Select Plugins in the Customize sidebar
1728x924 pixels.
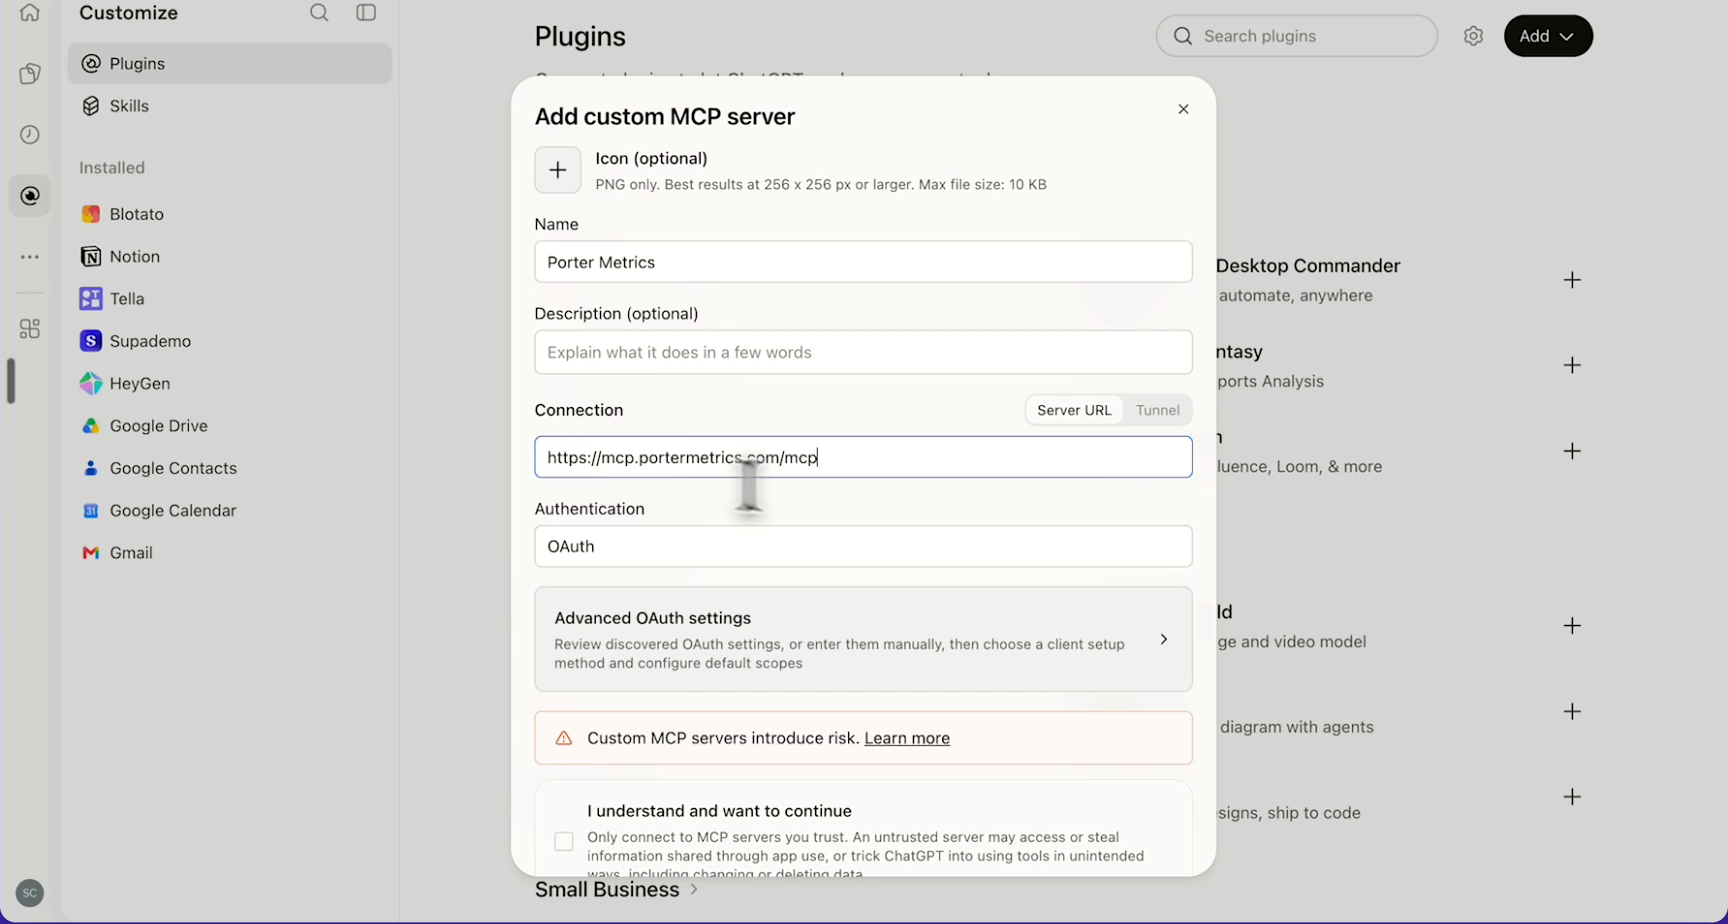(229, 64)
